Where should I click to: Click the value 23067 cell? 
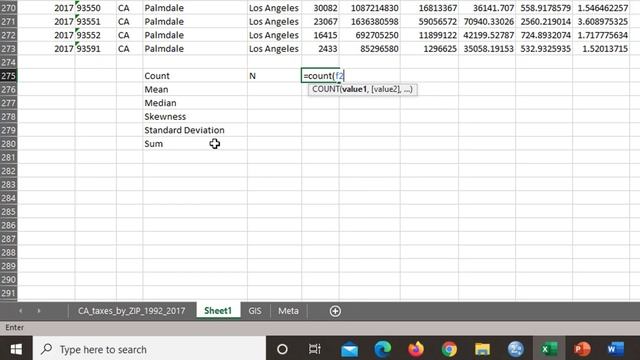coord(320,21)
